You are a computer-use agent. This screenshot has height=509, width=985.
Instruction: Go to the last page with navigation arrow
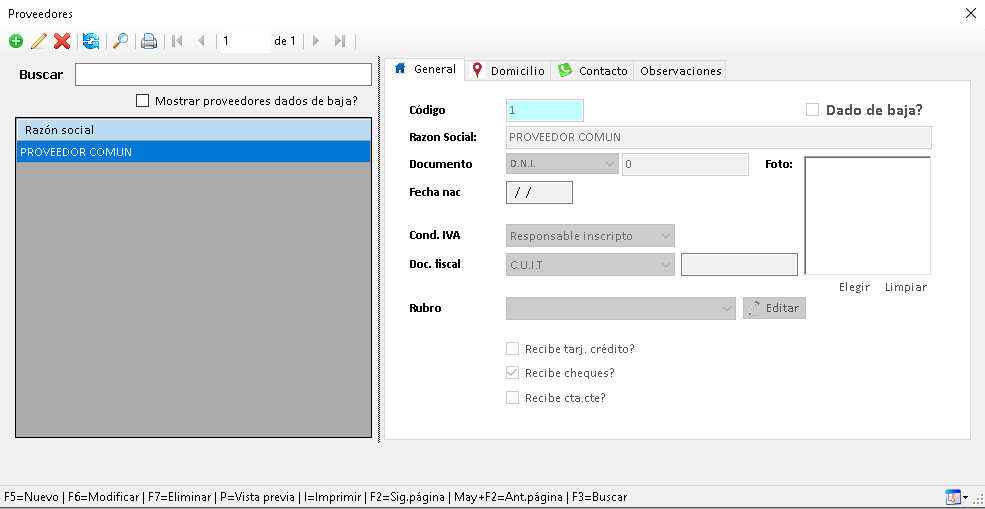click(340, 41)
